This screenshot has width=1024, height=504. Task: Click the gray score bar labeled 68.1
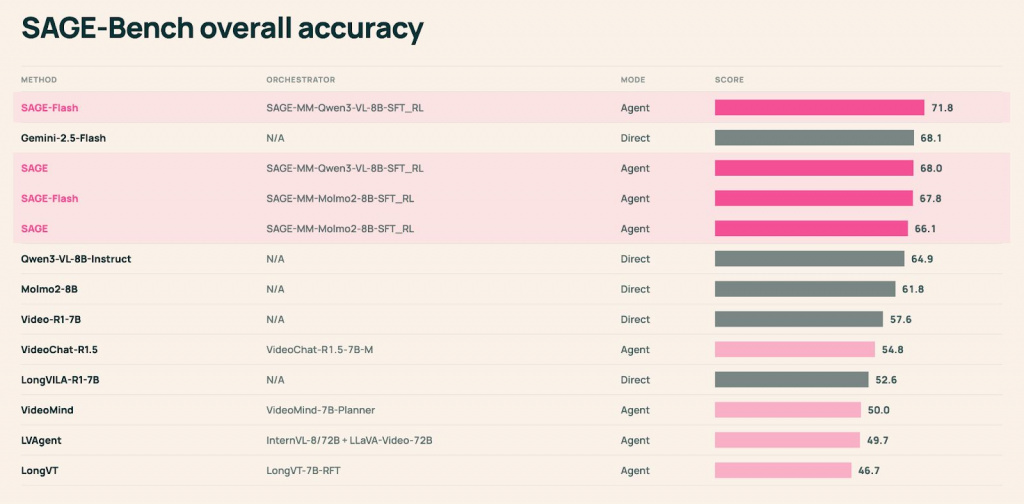pos(814,138)
